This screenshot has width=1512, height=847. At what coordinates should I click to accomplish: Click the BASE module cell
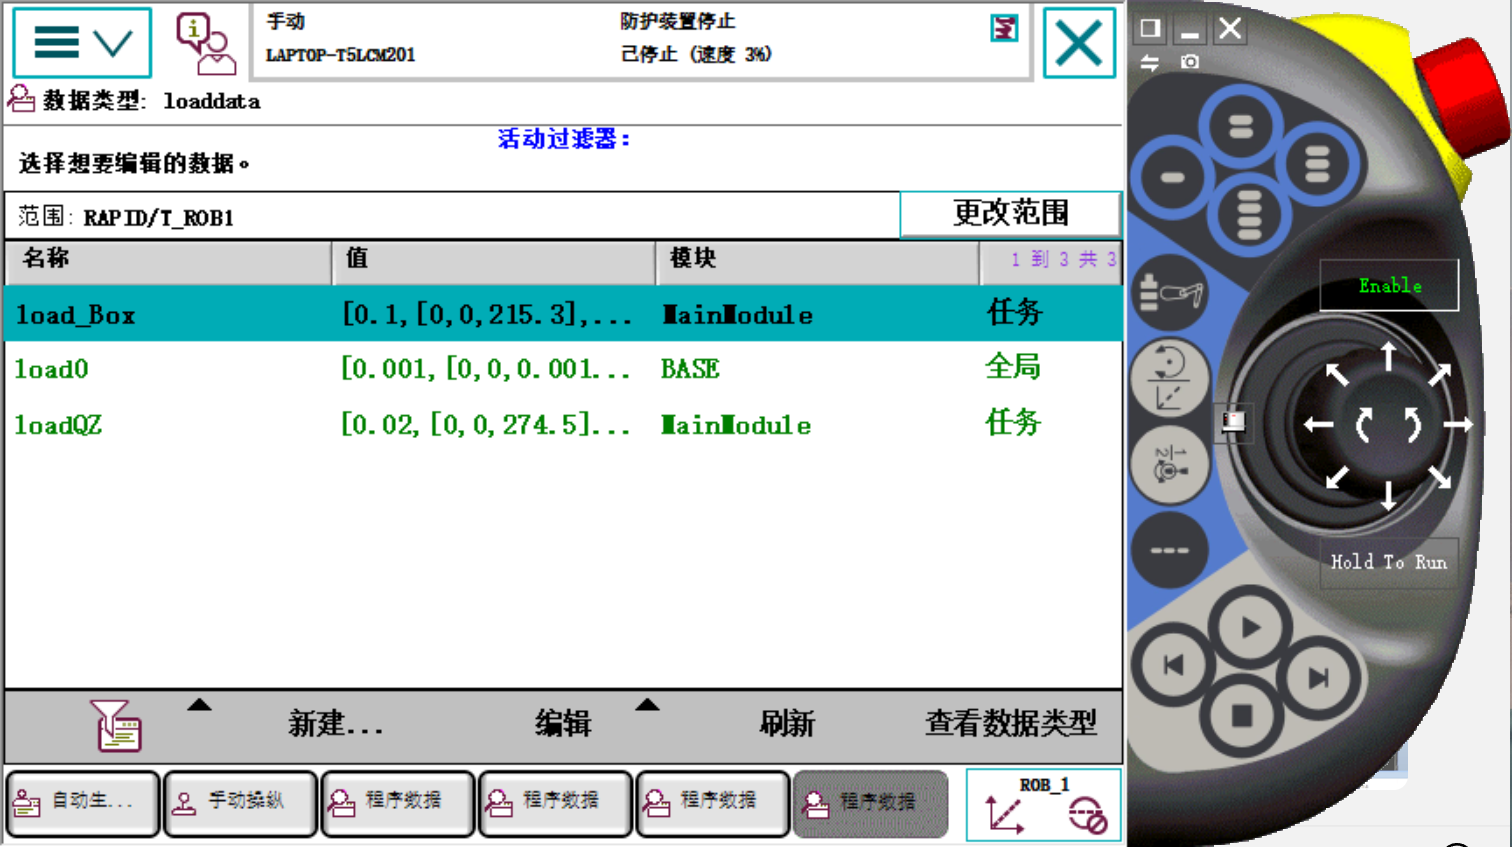click(x=690, y=369)
